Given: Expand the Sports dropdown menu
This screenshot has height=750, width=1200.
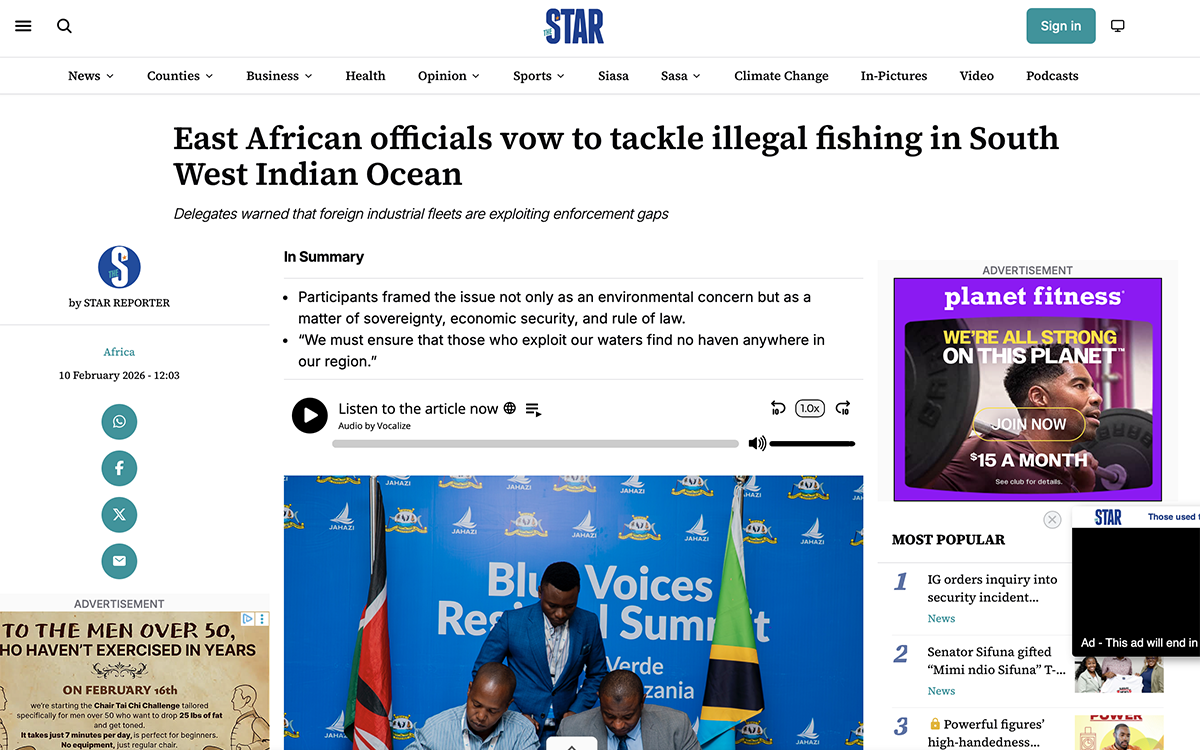Looking at the screenshot, I should (x=539, y=76).
